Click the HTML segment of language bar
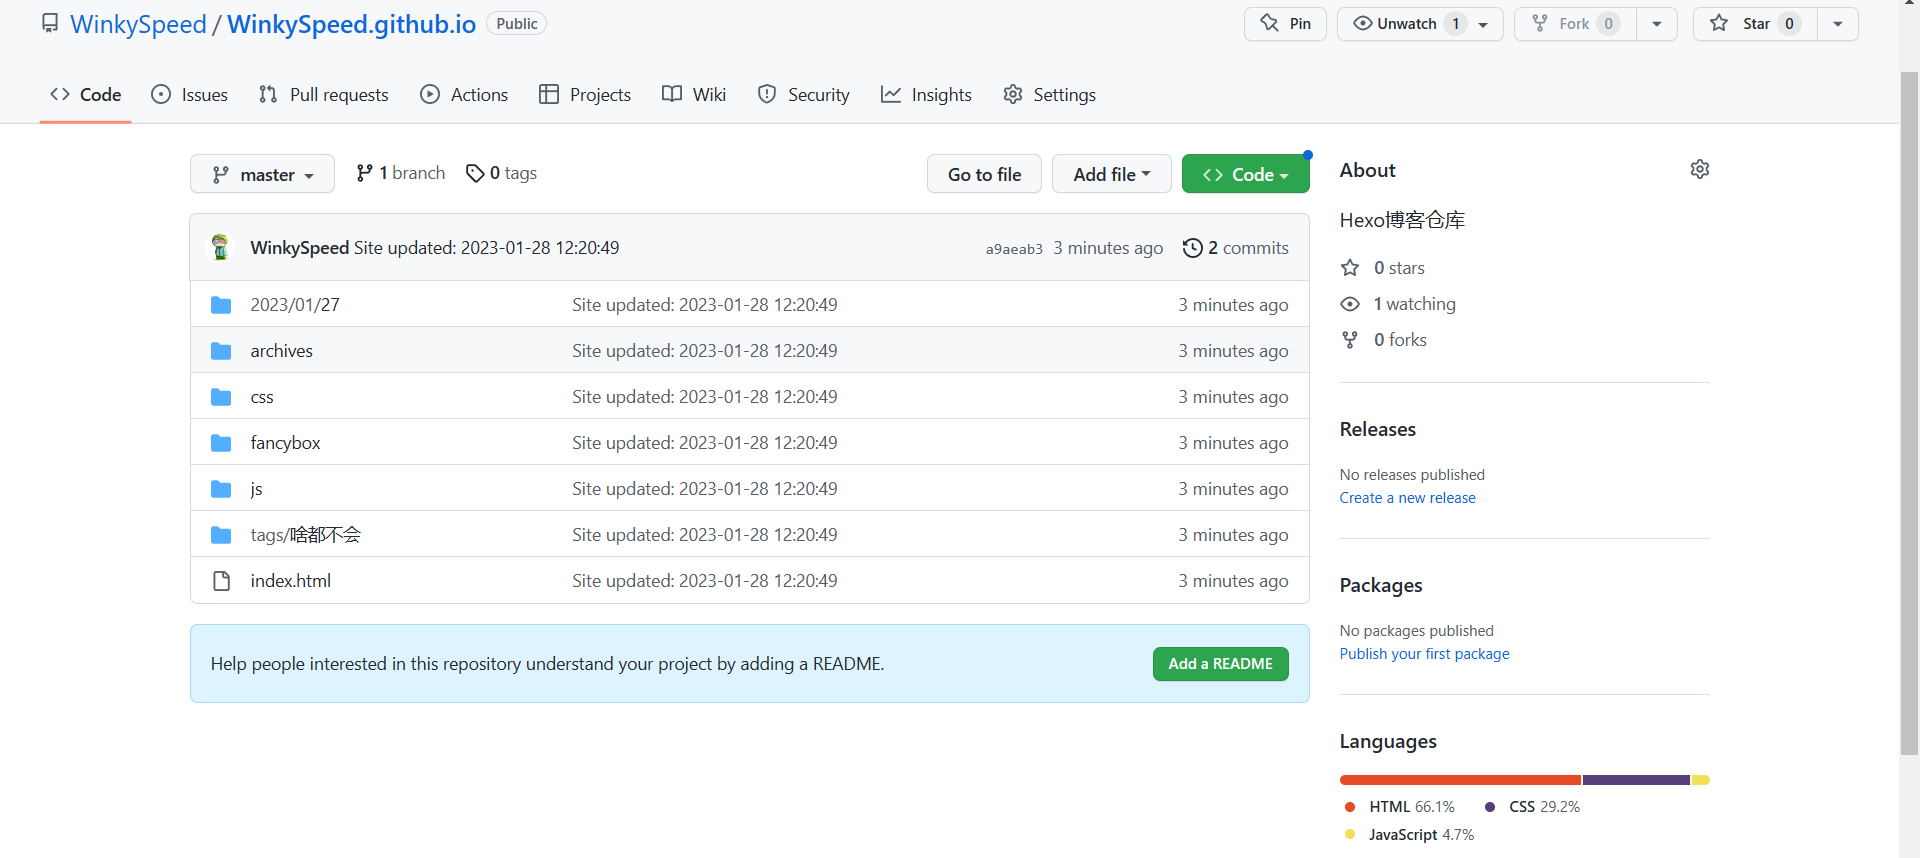 1460,780
